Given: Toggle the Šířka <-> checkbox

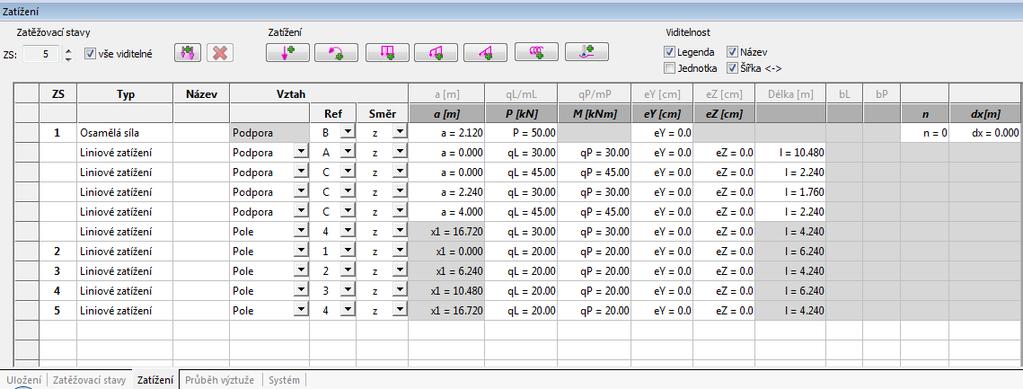Looking at the screenshot, I should [x=733, y=68].
